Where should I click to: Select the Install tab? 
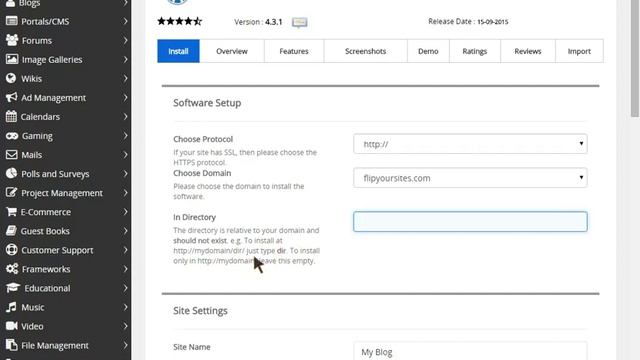178,51
